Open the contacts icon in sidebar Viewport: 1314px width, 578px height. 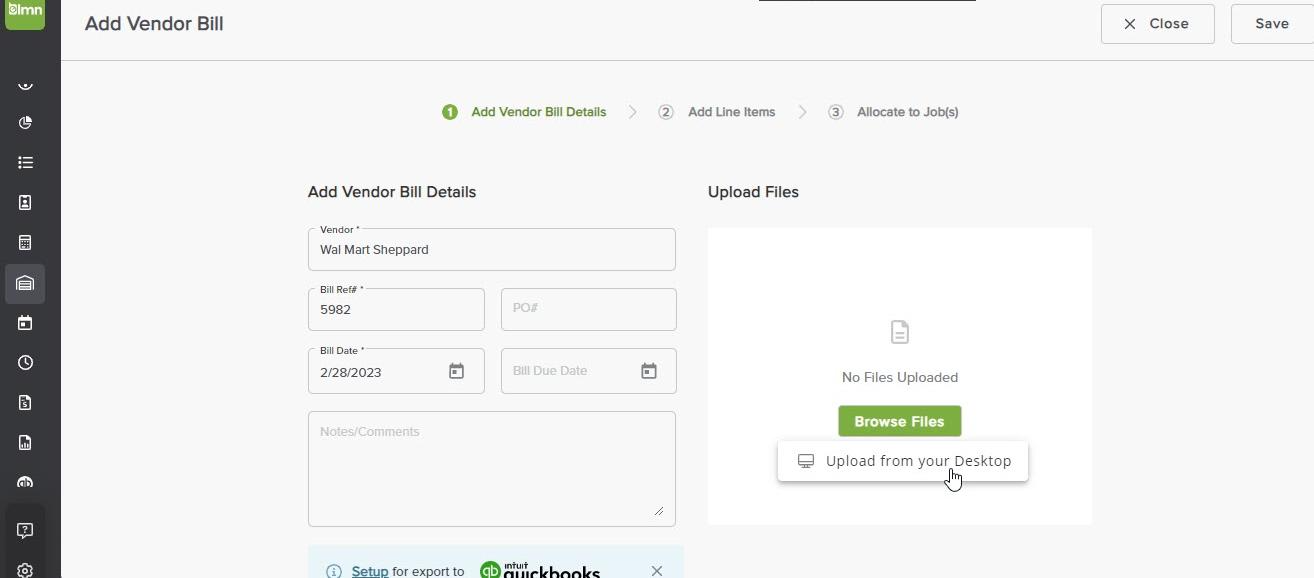(25, 202)
